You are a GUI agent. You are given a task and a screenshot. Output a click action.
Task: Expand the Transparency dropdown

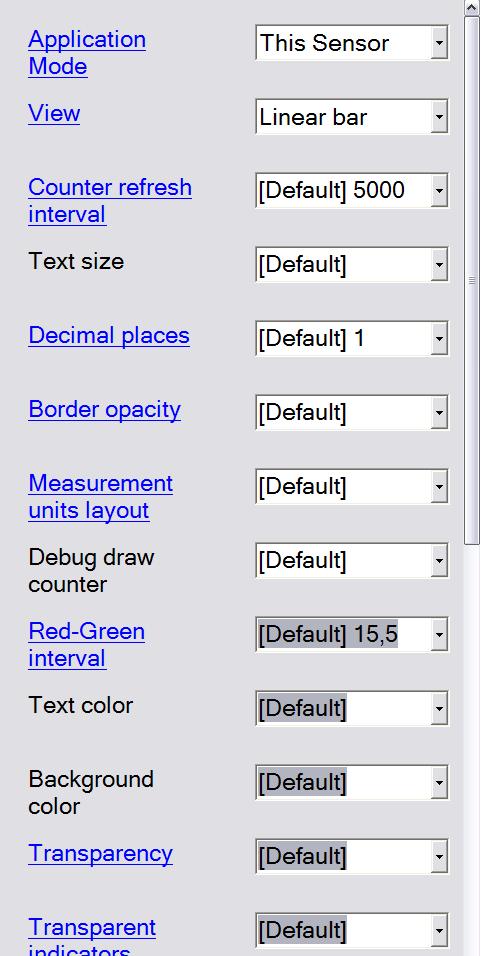point(352,856)
